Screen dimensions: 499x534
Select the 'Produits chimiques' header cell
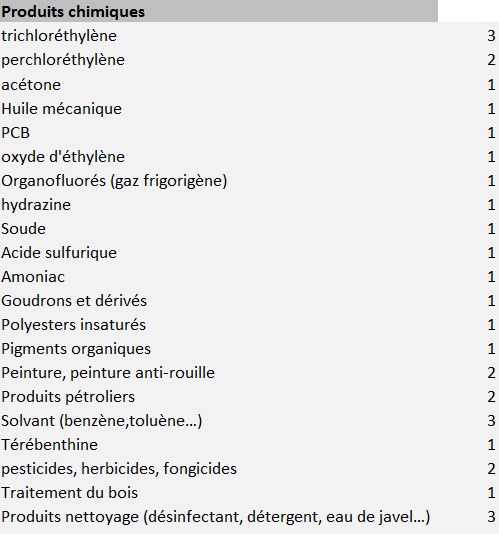219,11
